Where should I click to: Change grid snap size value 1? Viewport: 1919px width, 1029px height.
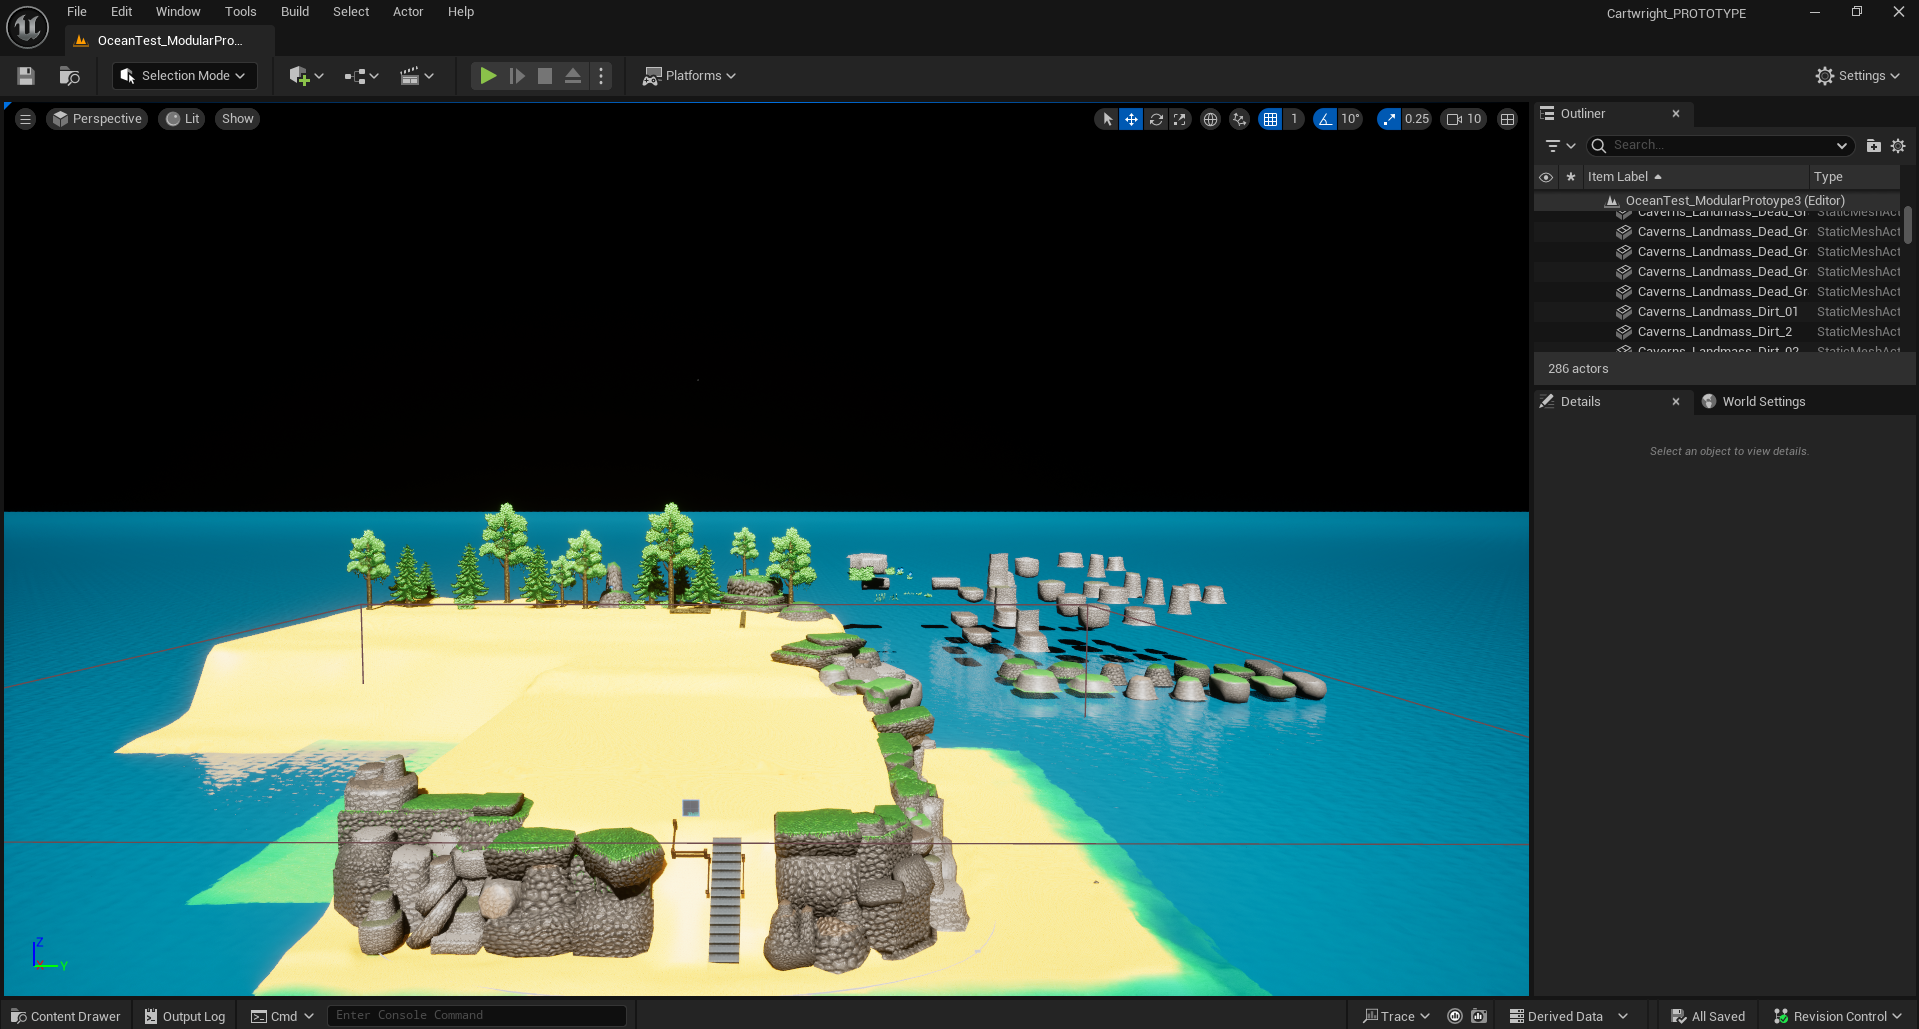[1294, 119]
